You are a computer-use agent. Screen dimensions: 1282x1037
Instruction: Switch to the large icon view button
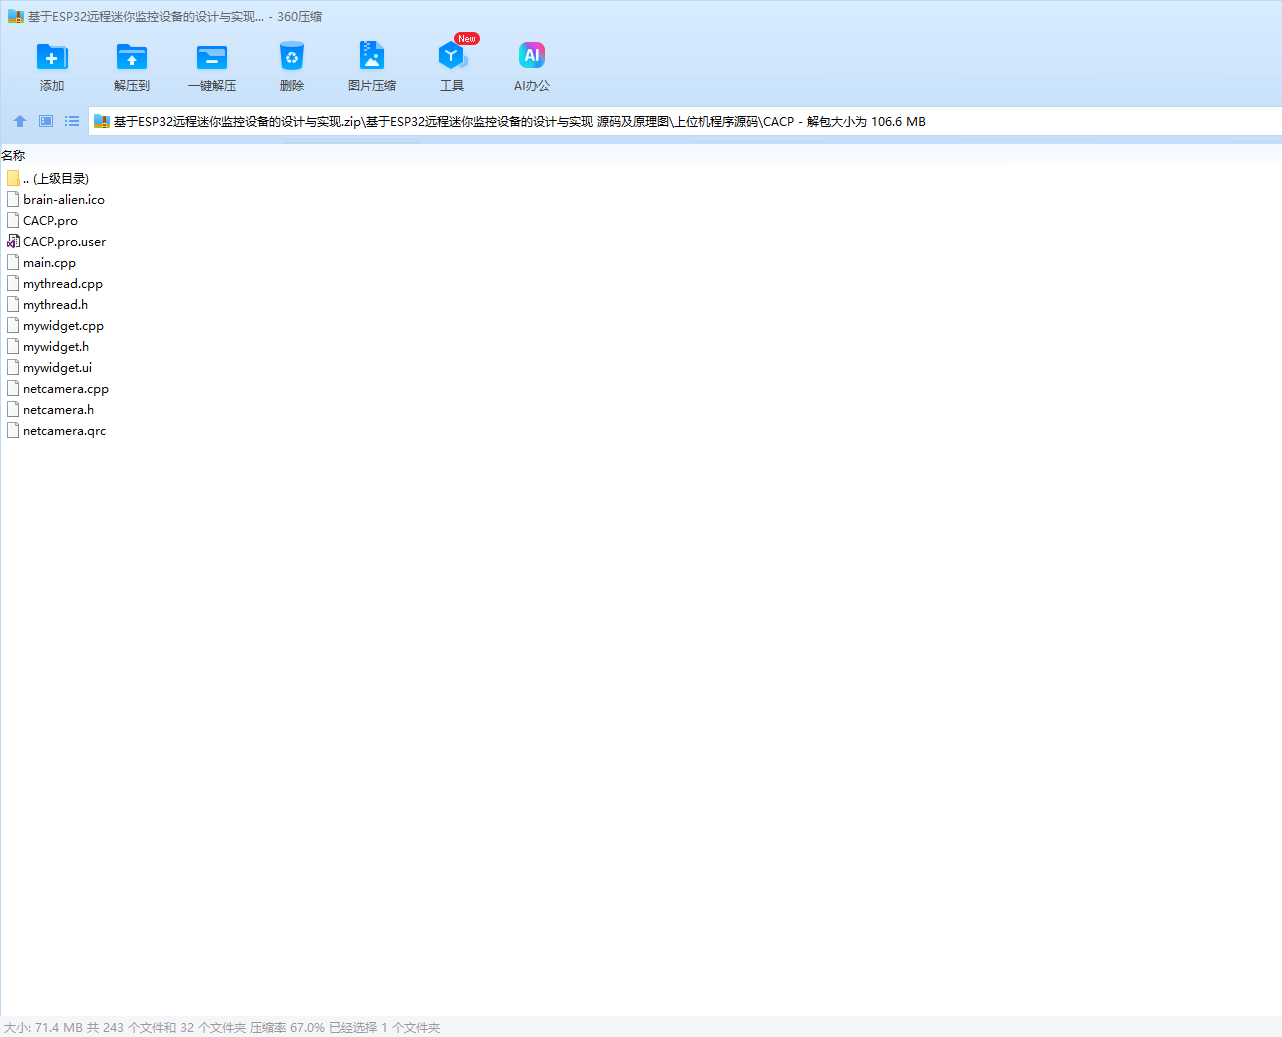point(46,121)
